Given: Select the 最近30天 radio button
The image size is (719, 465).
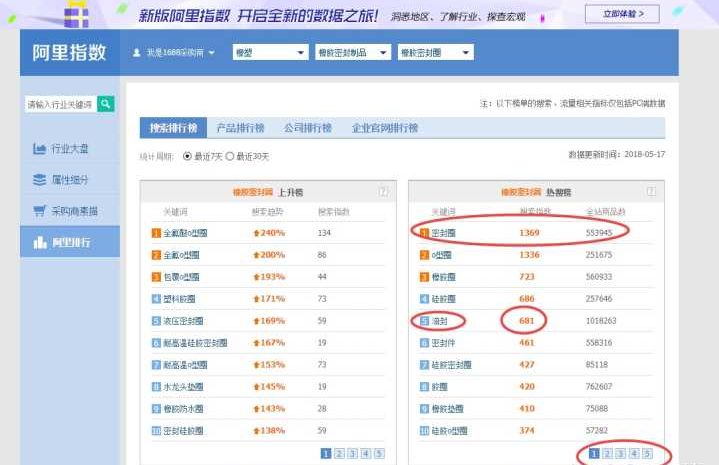Looking at the screenshot, I should click(x=230, y=156).
